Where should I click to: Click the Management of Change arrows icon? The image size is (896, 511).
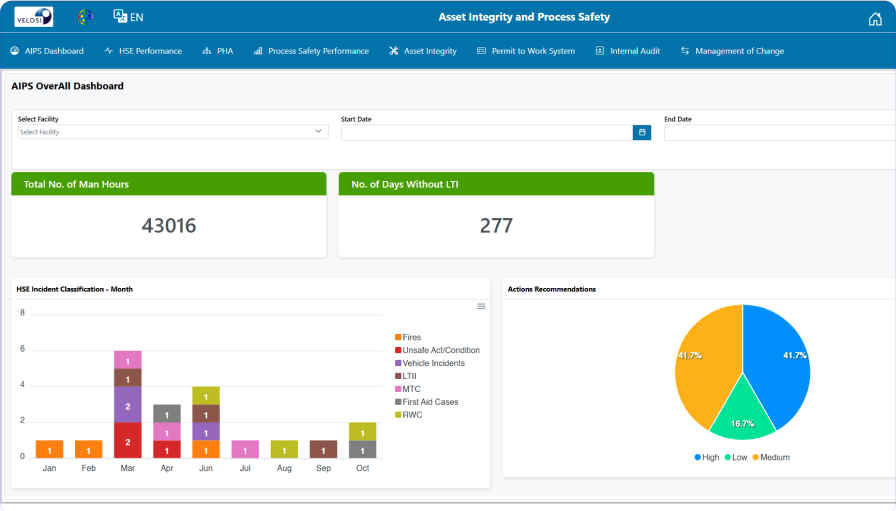685,51
